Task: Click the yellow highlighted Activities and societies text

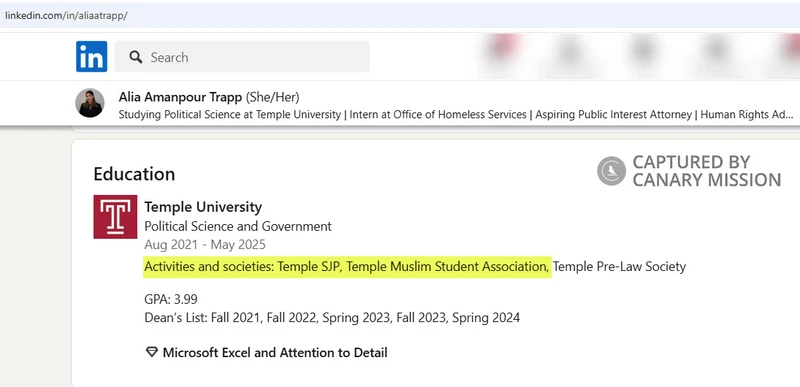Action: point(347,267)
